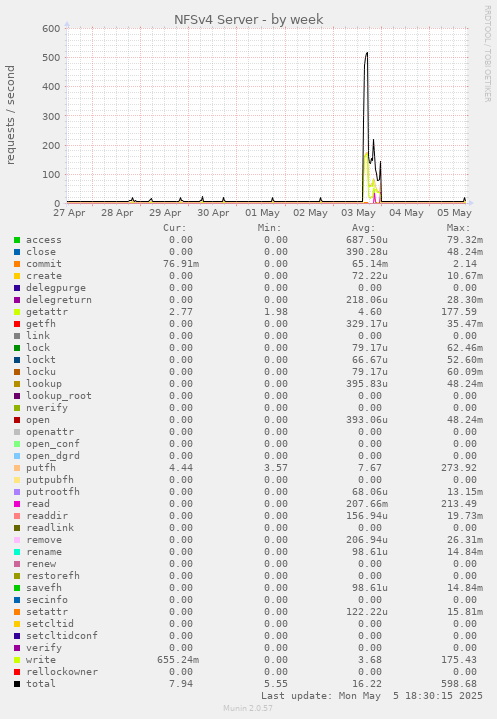Click the open_conf legend label
The height and width of the screenshot is (719, 497).
(53, 444)
